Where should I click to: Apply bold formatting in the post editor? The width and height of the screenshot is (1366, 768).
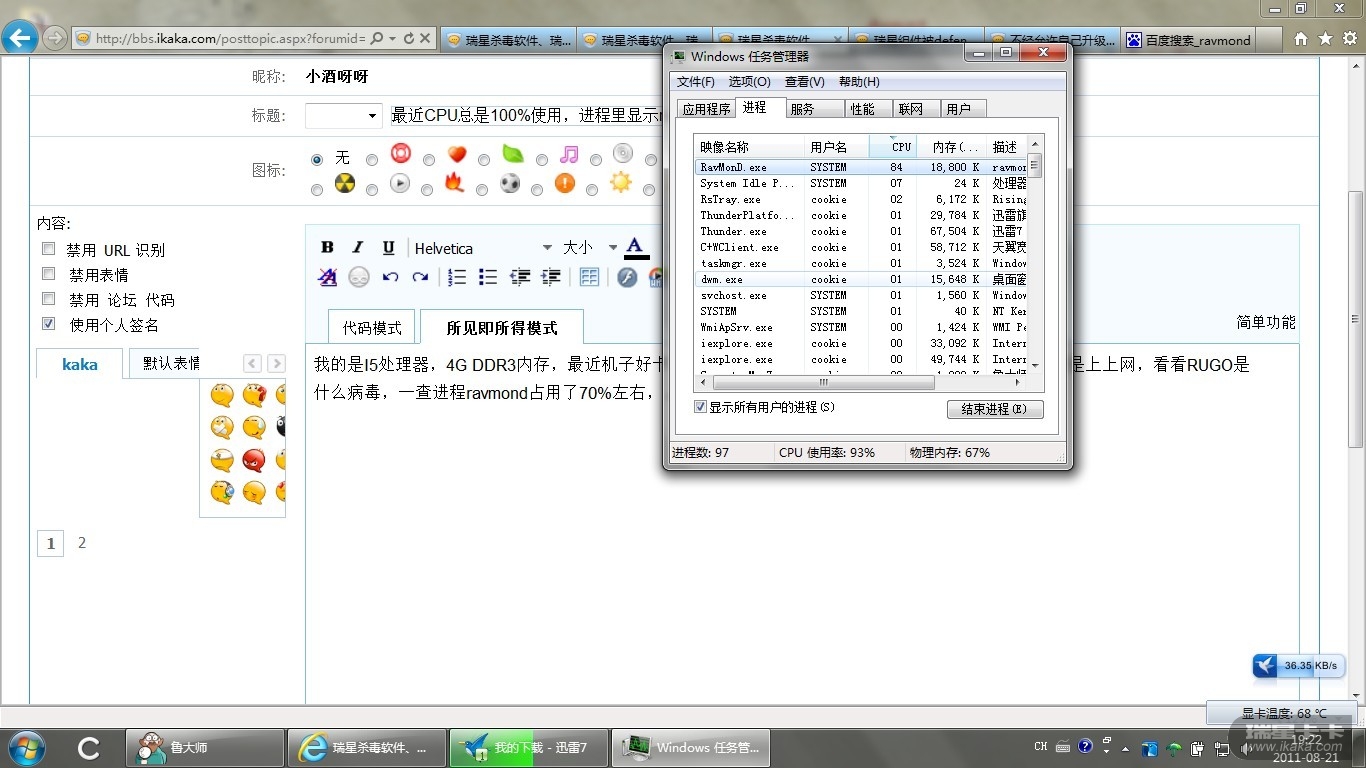327,248
